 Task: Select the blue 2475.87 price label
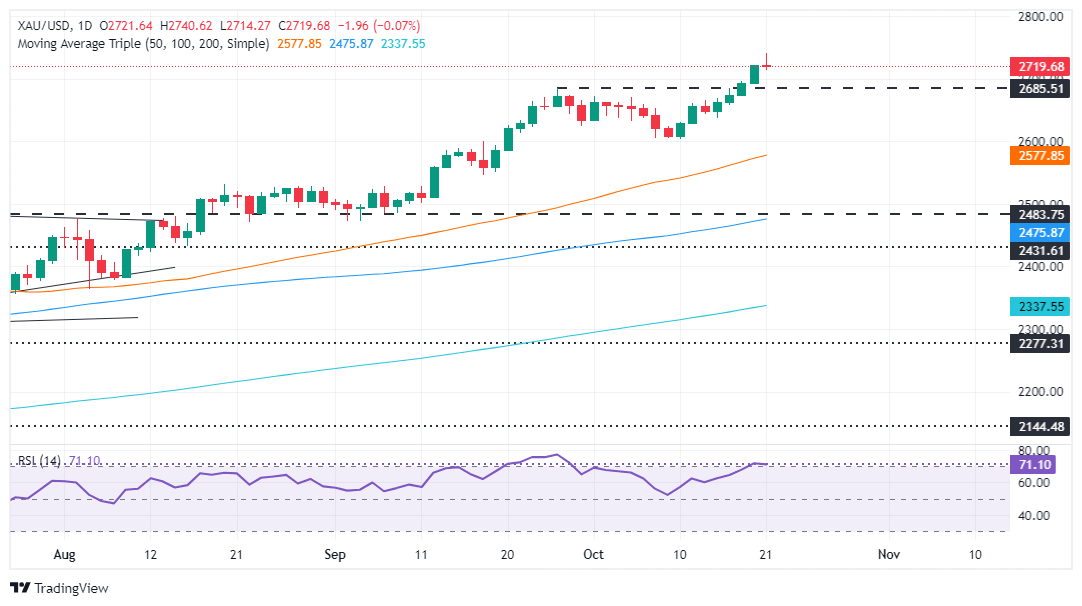point(1041,233)
